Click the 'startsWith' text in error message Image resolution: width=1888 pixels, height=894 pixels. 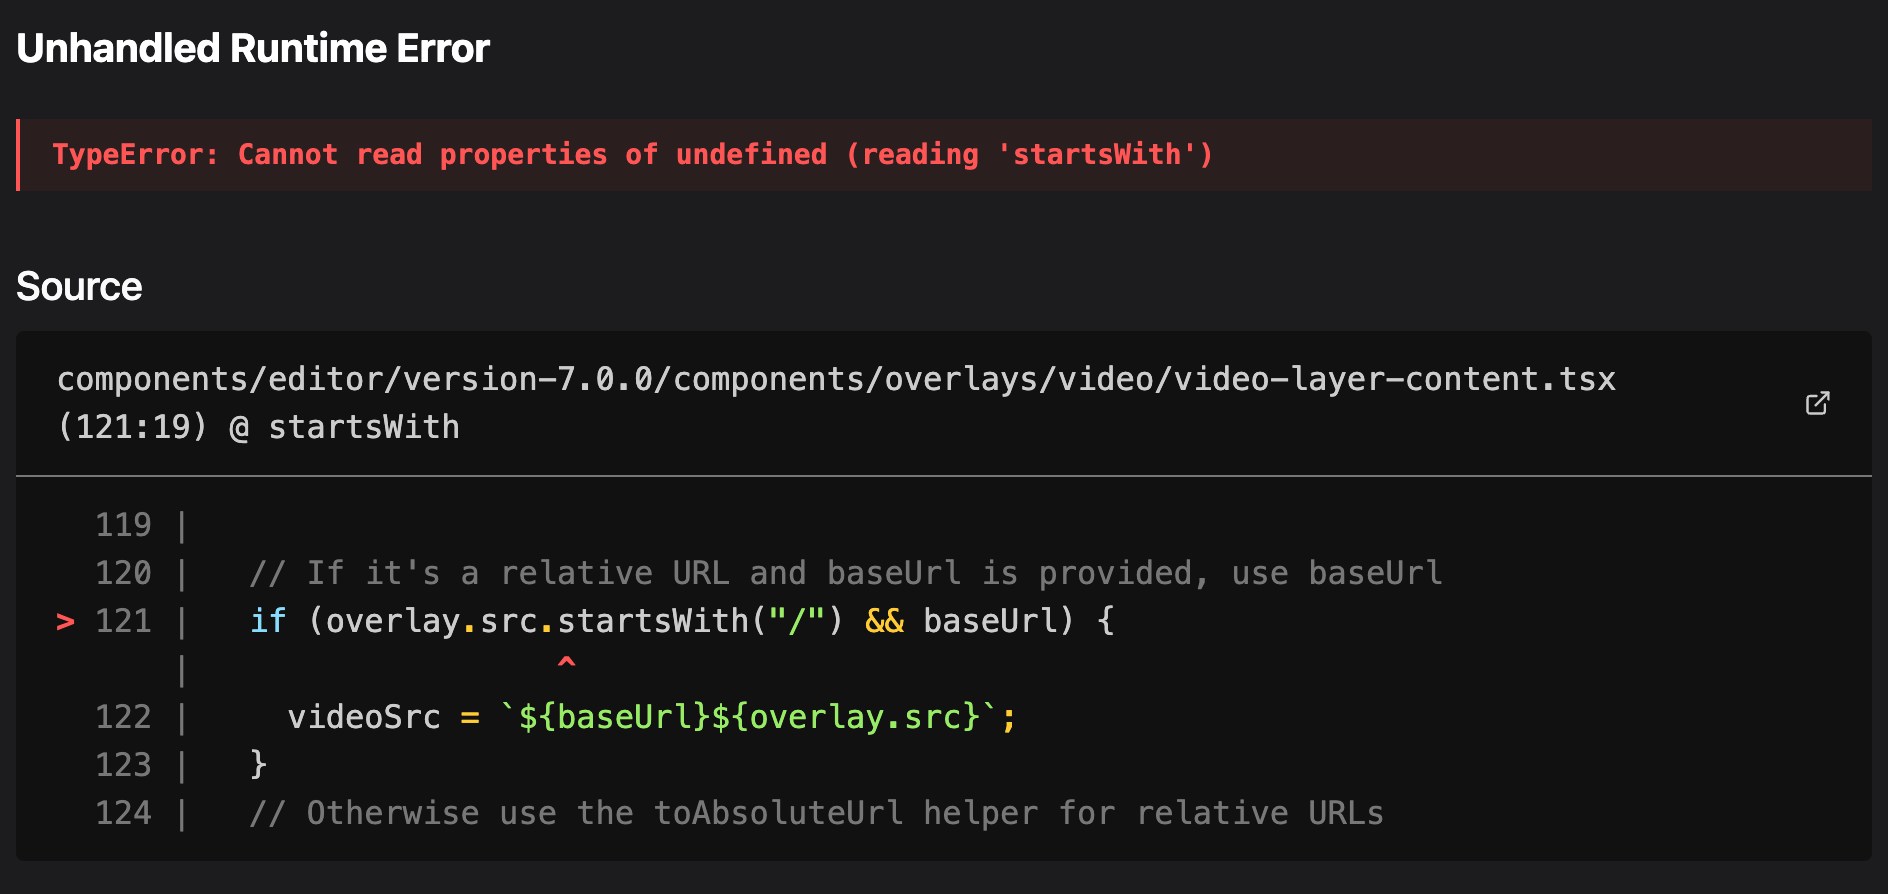[x=1096, y=155]
